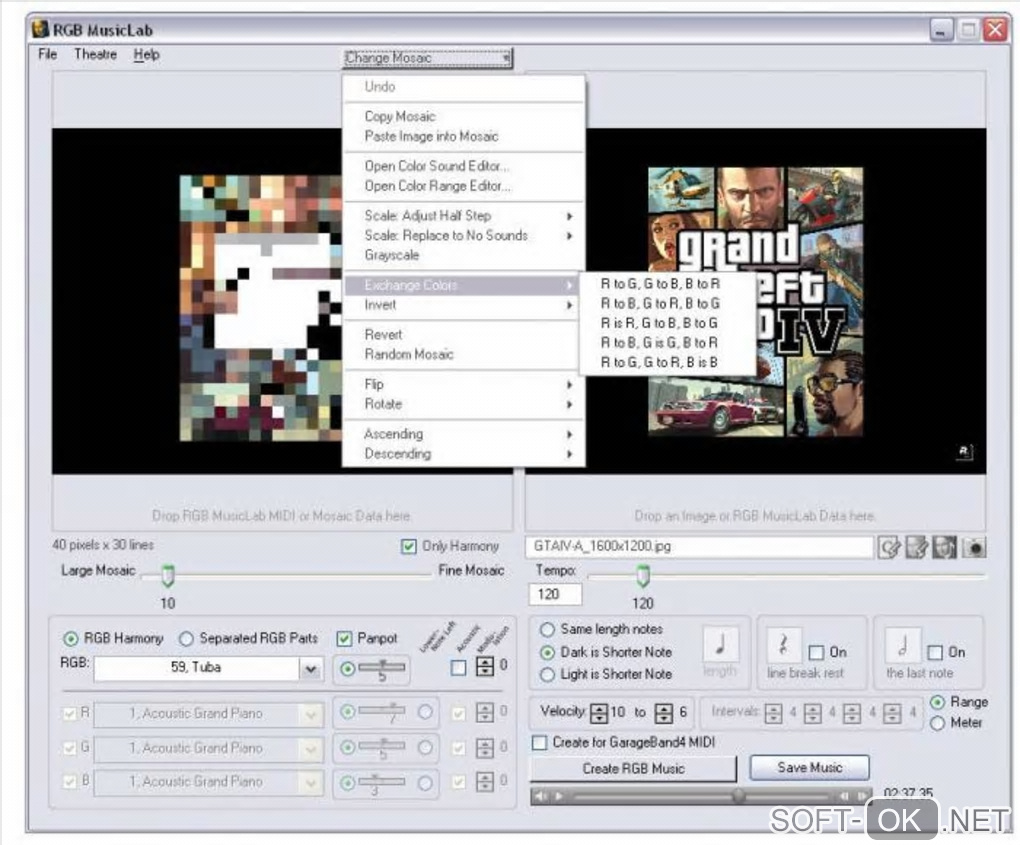The width and height of the screenshot is (1020, 845).
Task: Choose Light is Shorter Note option
Action: click(548, 675)
